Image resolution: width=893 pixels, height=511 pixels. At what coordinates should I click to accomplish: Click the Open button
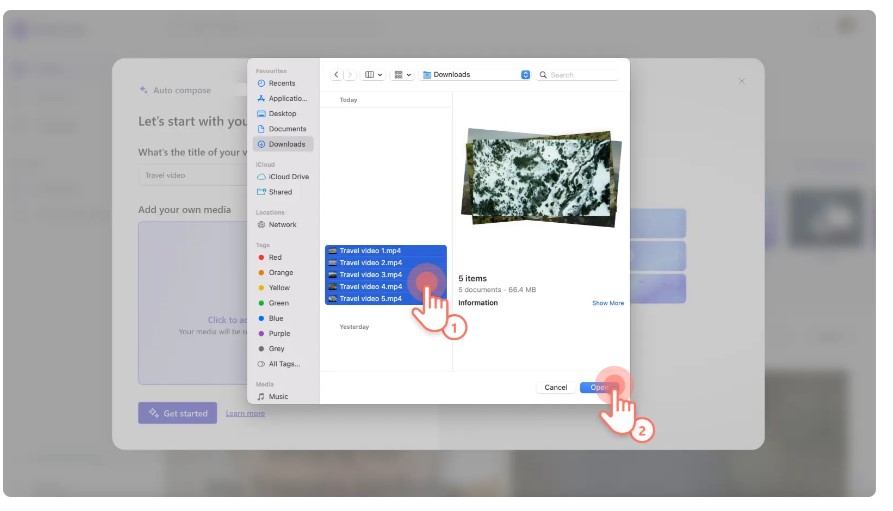pyautogui.click(x=599, y=387)
